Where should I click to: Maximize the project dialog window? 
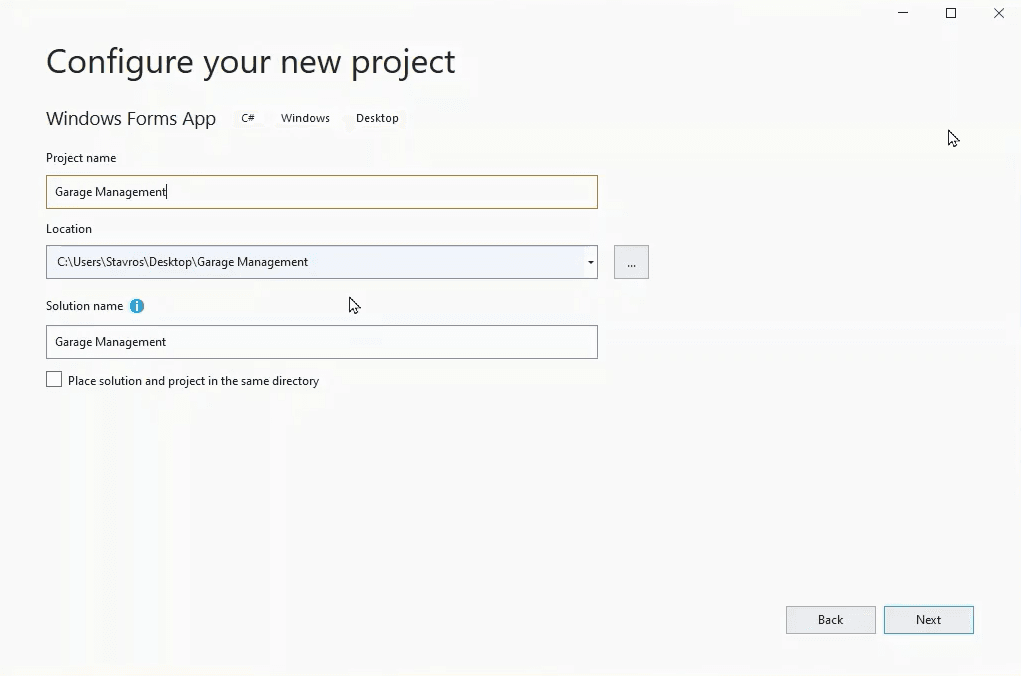pos(951,13)
